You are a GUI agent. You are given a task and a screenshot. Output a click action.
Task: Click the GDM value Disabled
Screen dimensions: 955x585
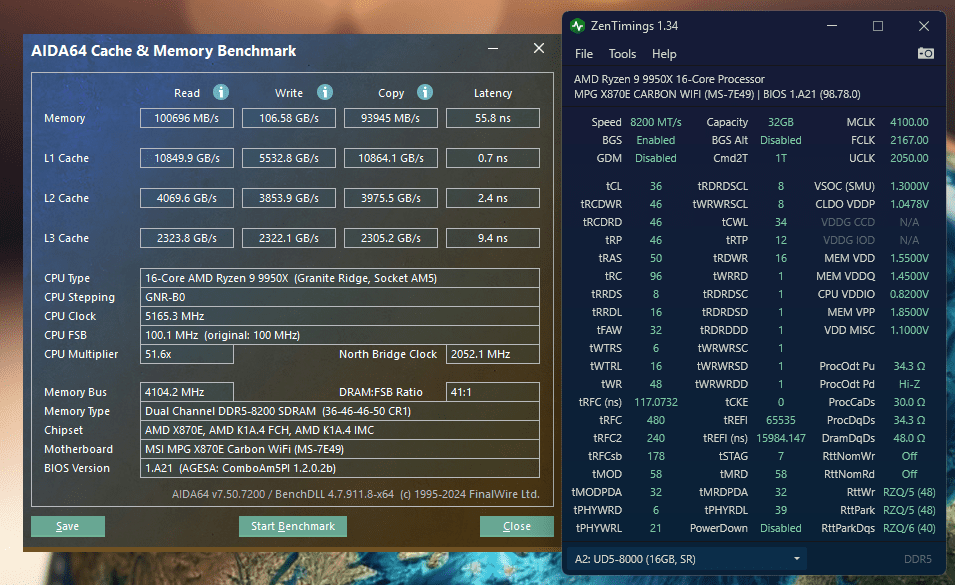tap(655, 158)
